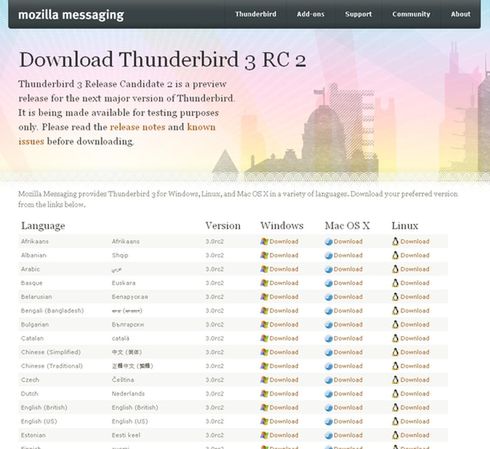This screenshot has width=490, height=449.
Task: Download Windows build for Chinese (Traditional)
Action: [x=284, y=366]
